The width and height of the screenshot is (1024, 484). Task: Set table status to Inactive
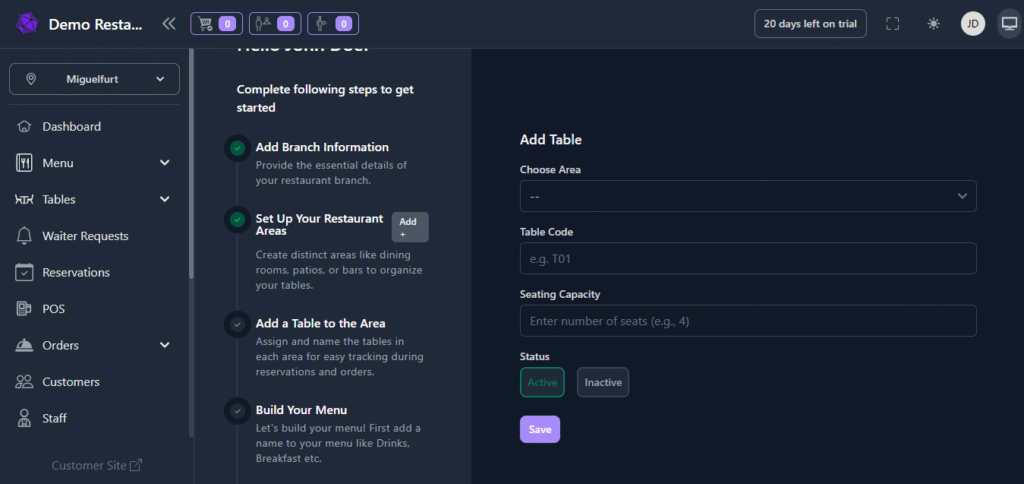coord(602,382)
